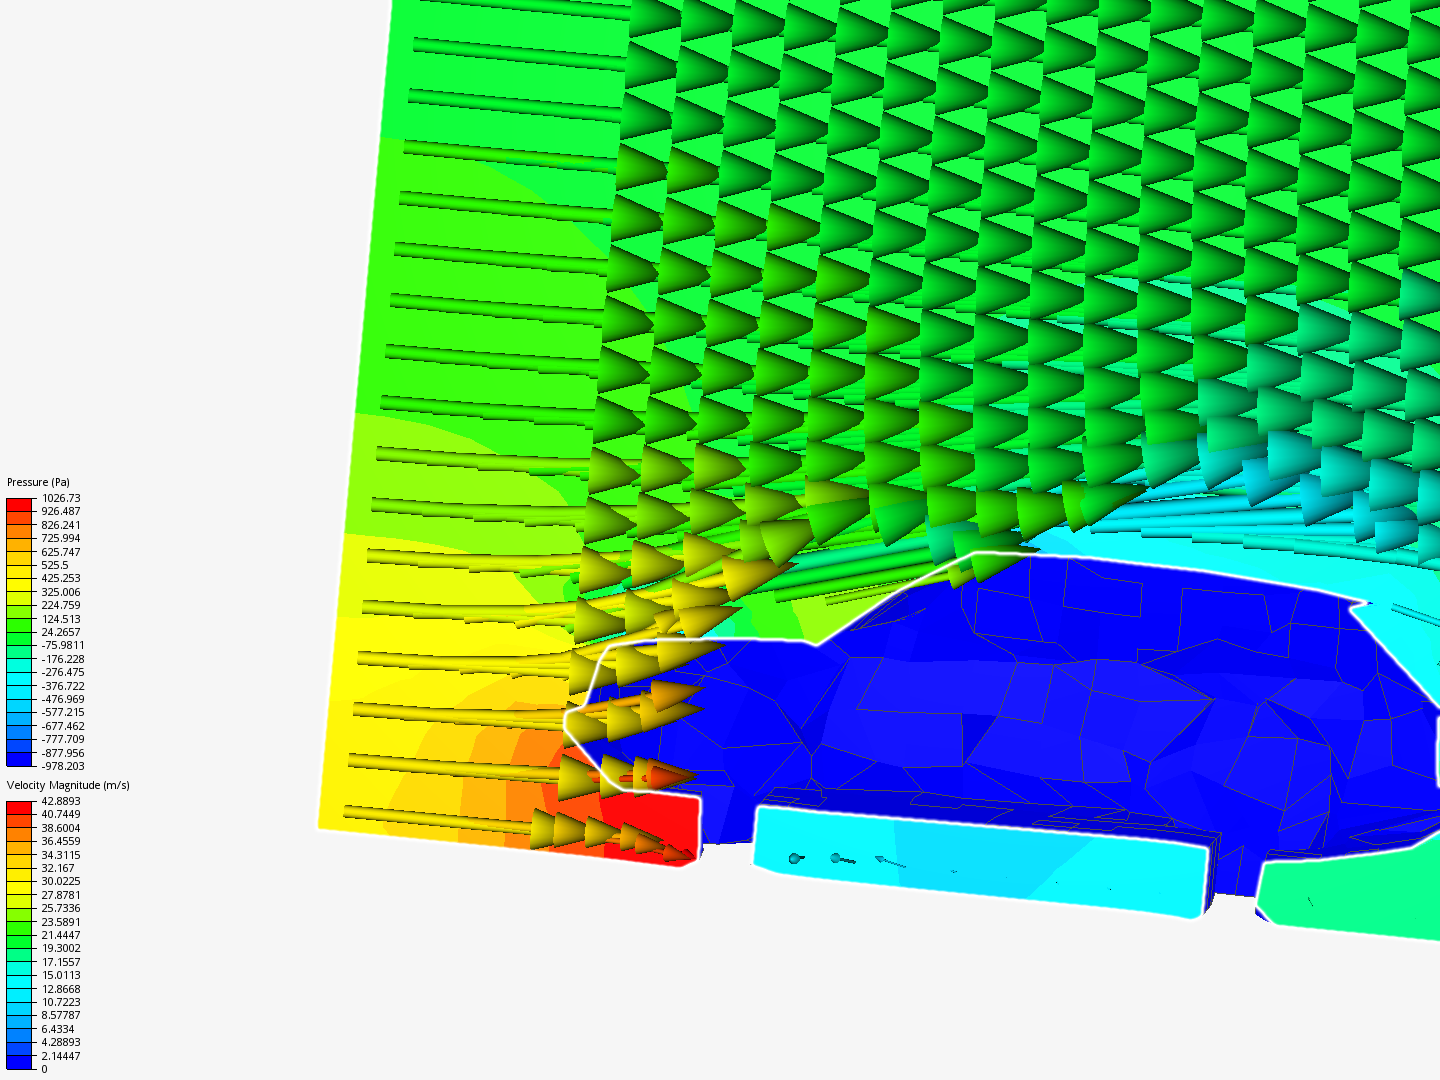Select pressure legend value -877.956
Screen dimensions: 1440x1080
tap(63, 753)
